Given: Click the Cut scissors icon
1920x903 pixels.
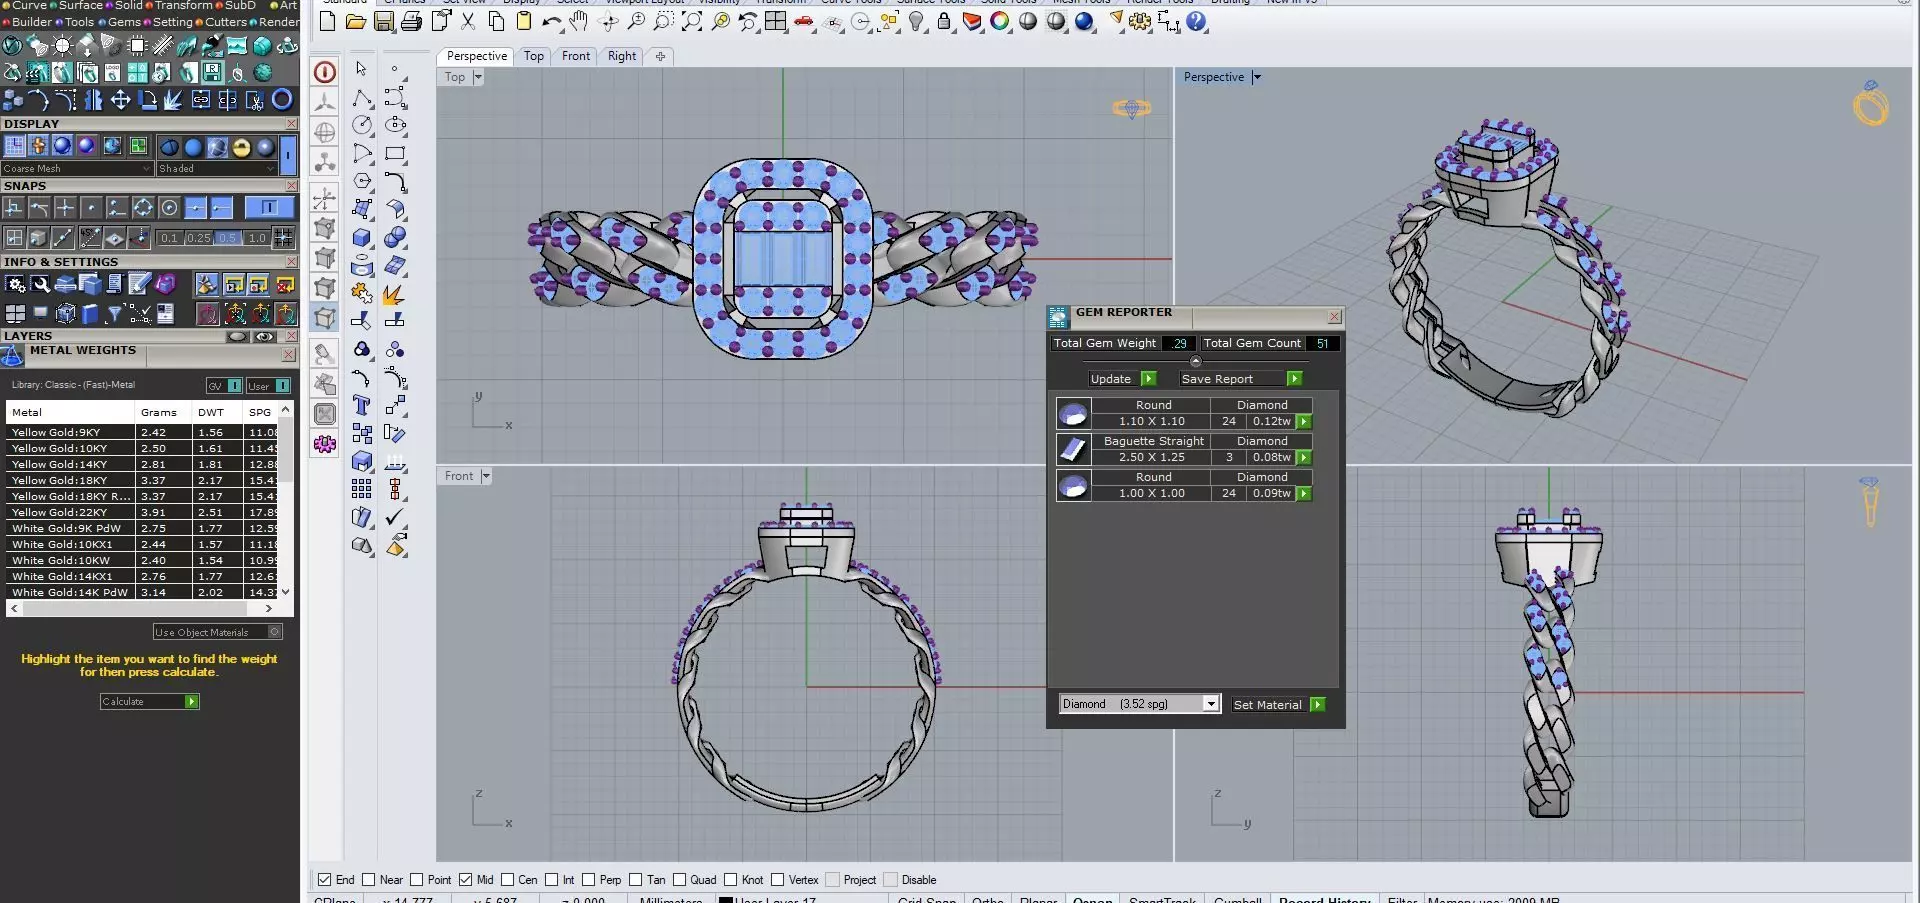Looking at the screenshot, I should tap(468, 21).
